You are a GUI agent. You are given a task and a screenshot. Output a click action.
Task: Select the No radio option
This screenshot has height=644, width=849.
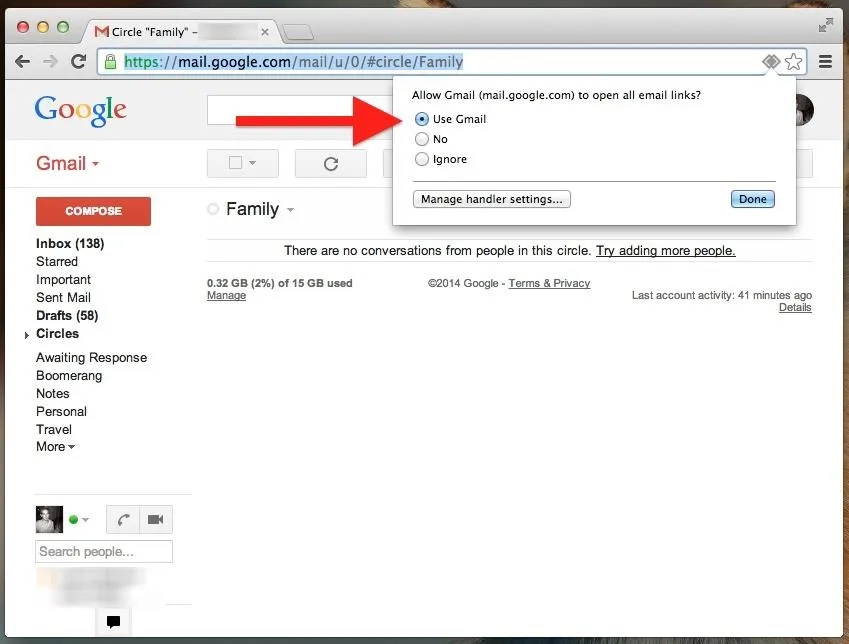[x=422, y=139]
